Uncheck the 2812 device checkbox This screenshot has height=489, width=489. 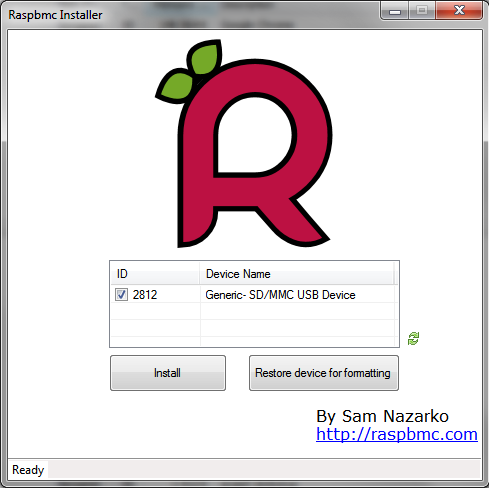click(x=121, y=295)
